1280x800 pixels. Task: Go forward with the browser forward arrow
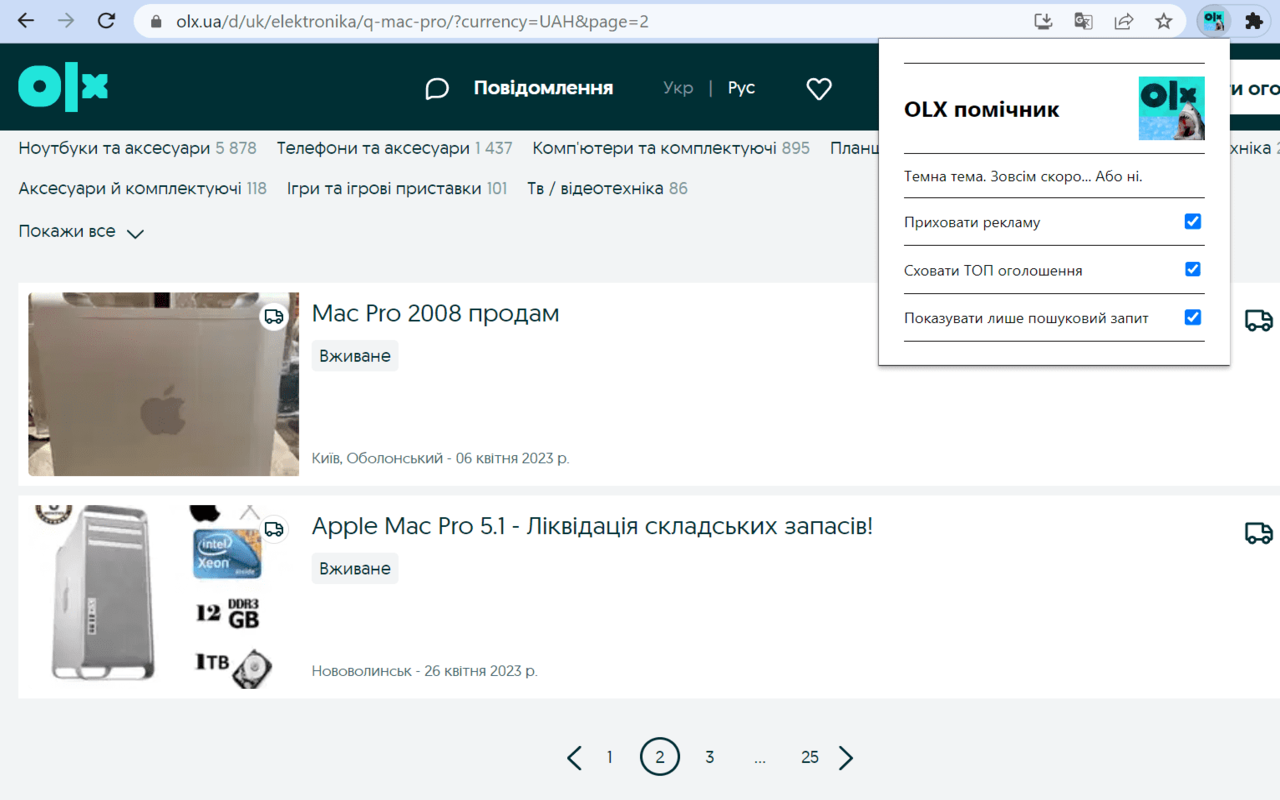pos(66,21)
